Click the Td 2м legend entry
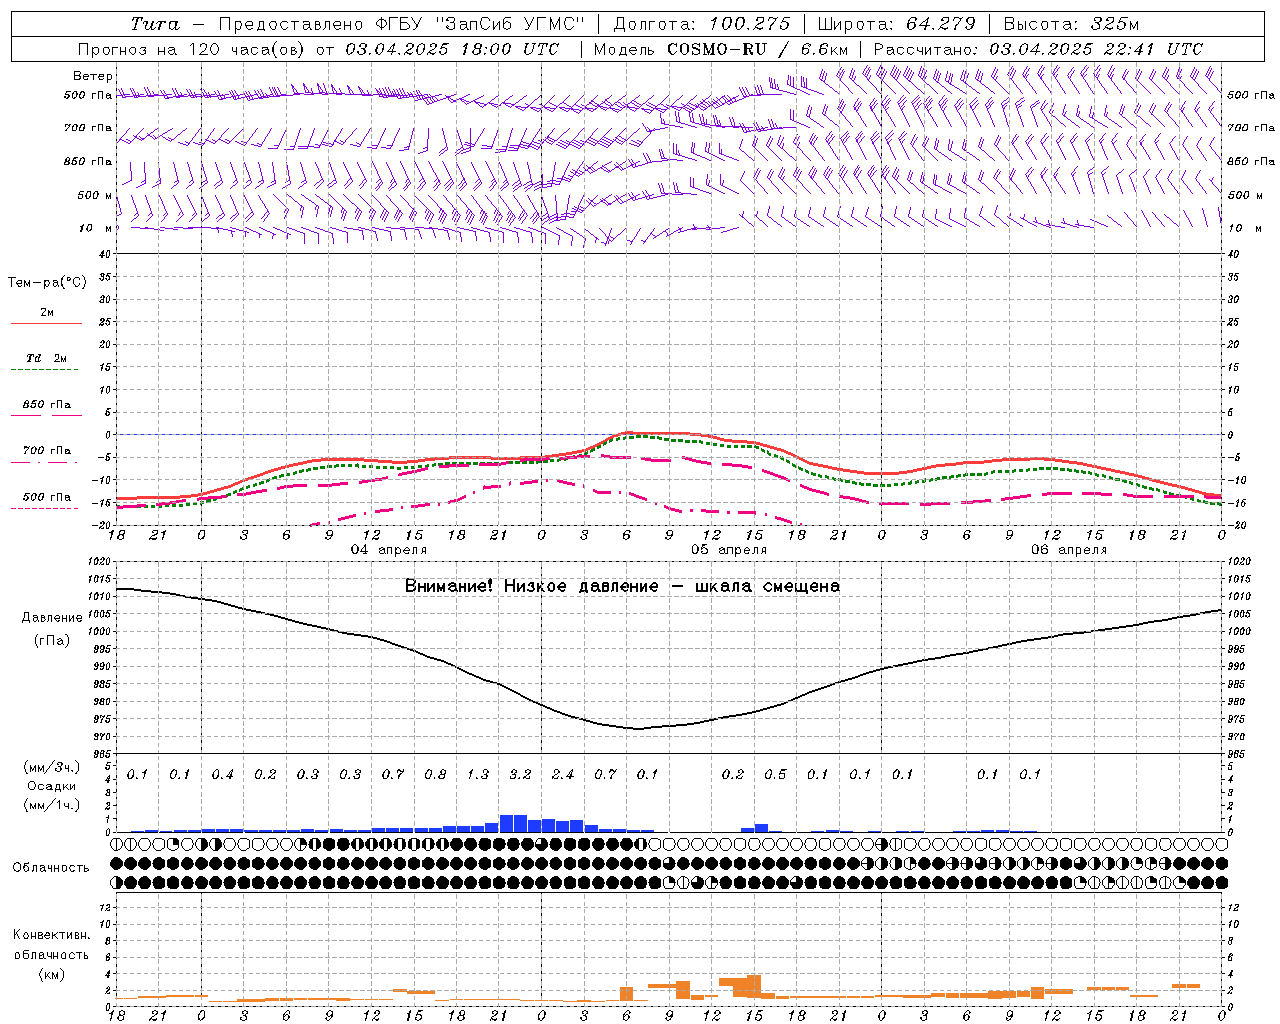The height and width of the screenshot is (1024, 1280). pyautogui.click(x=46, y=358)
